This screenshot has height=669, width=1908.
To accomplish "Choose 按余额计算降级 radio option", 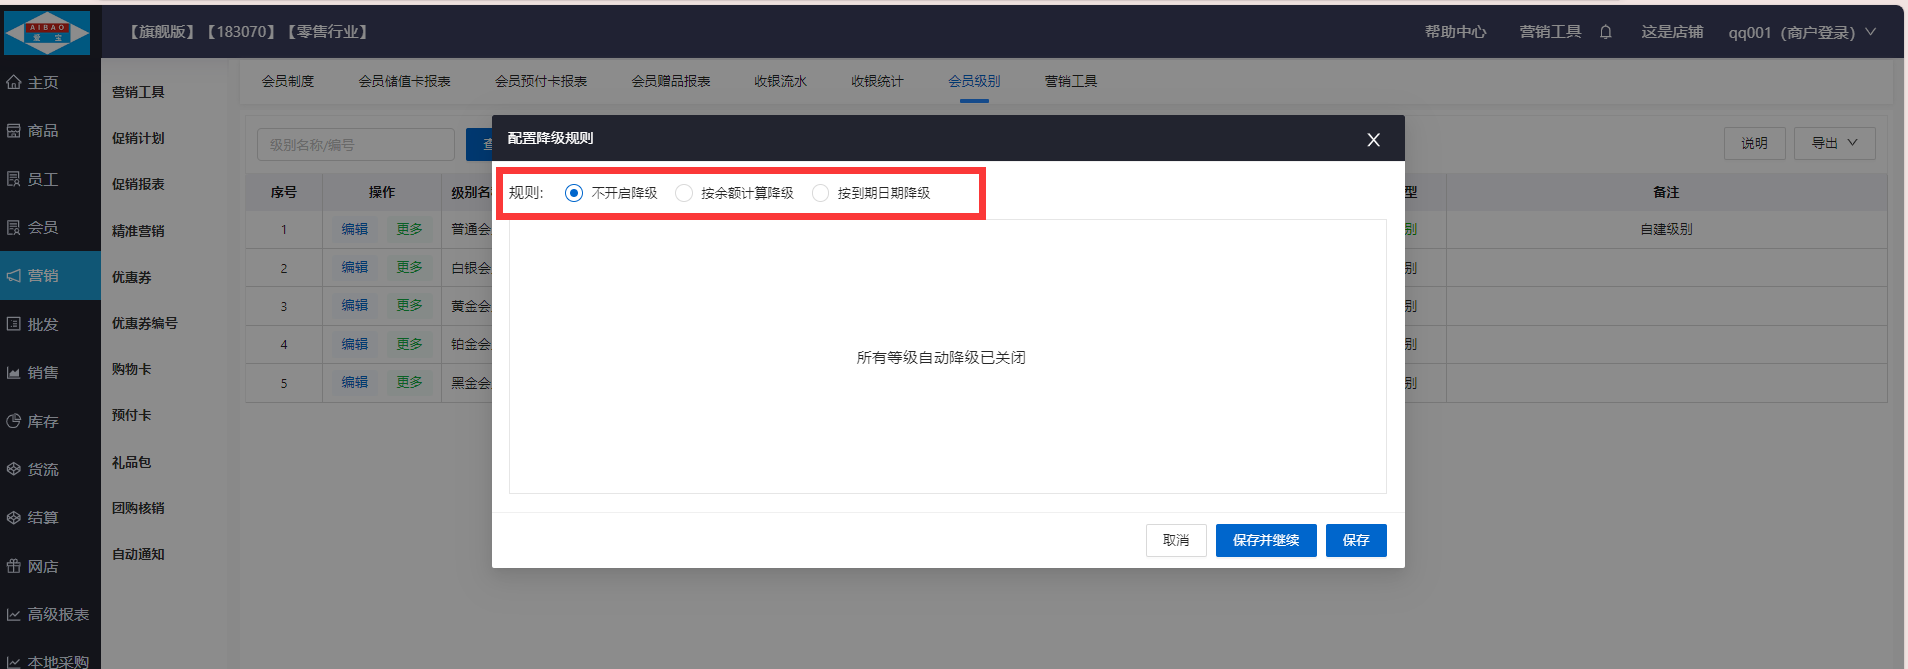I will coord(684,193).
